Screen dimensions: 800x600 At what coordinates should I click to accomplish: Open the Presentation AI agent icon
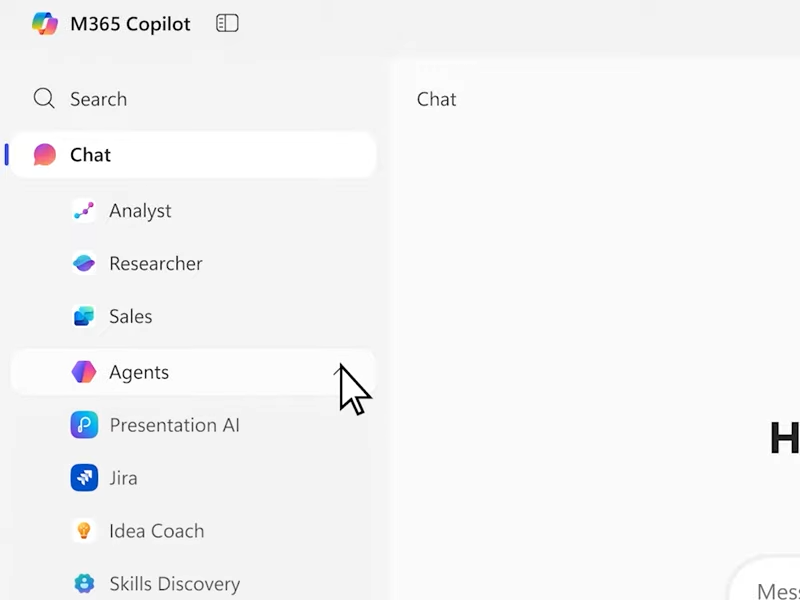click(85, 424)
